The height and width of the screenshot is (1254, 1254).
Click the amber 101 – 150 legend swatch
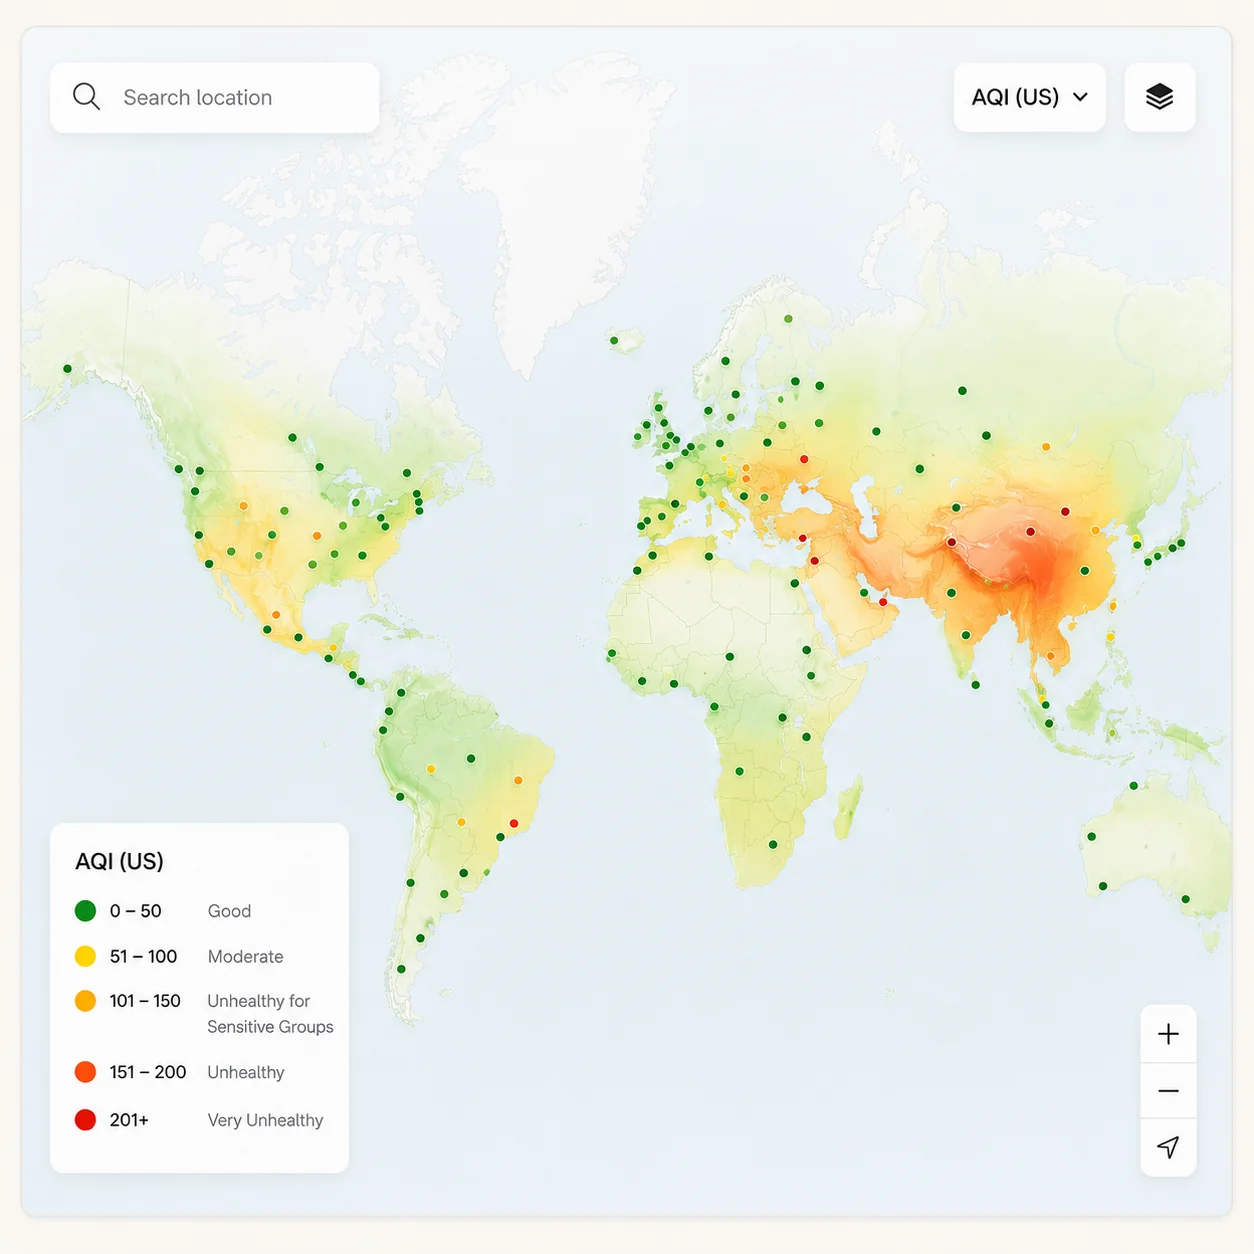pyautogui.click(x=86, y=1001)
